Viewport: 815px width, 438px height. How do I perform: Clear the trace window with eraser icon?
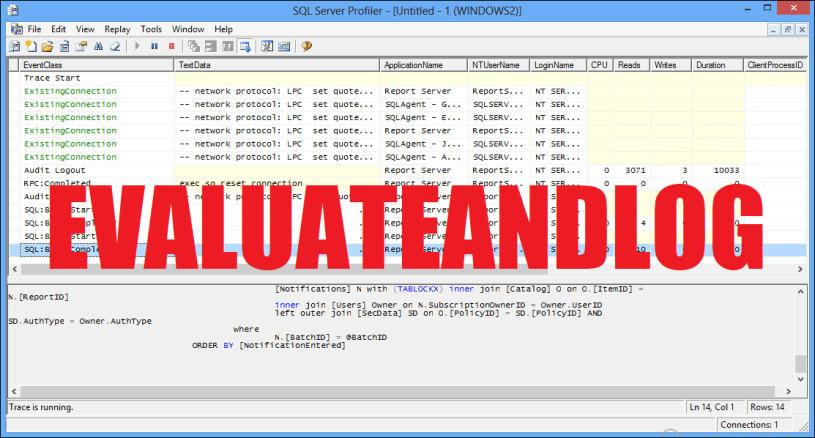point(116,46)
